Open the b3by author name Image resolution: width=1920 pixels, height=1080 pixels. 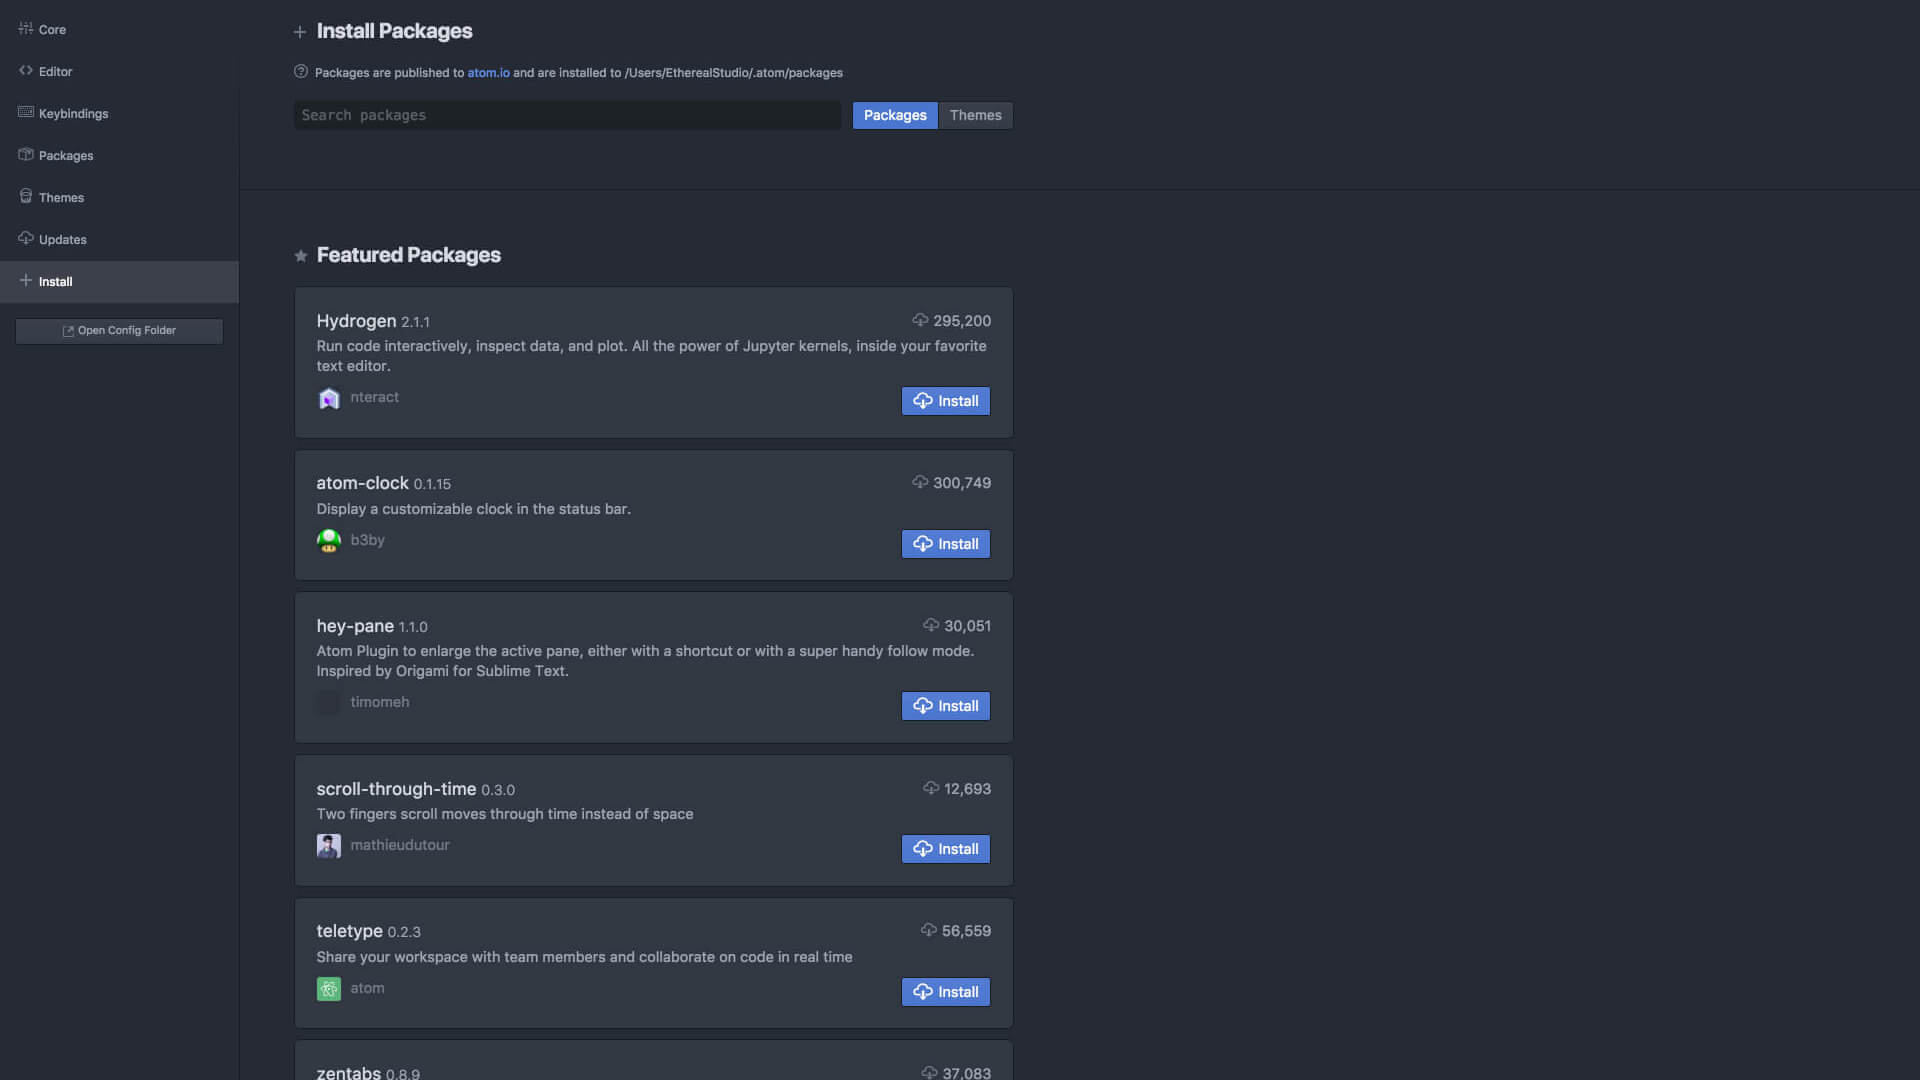(x=367, y=540)
